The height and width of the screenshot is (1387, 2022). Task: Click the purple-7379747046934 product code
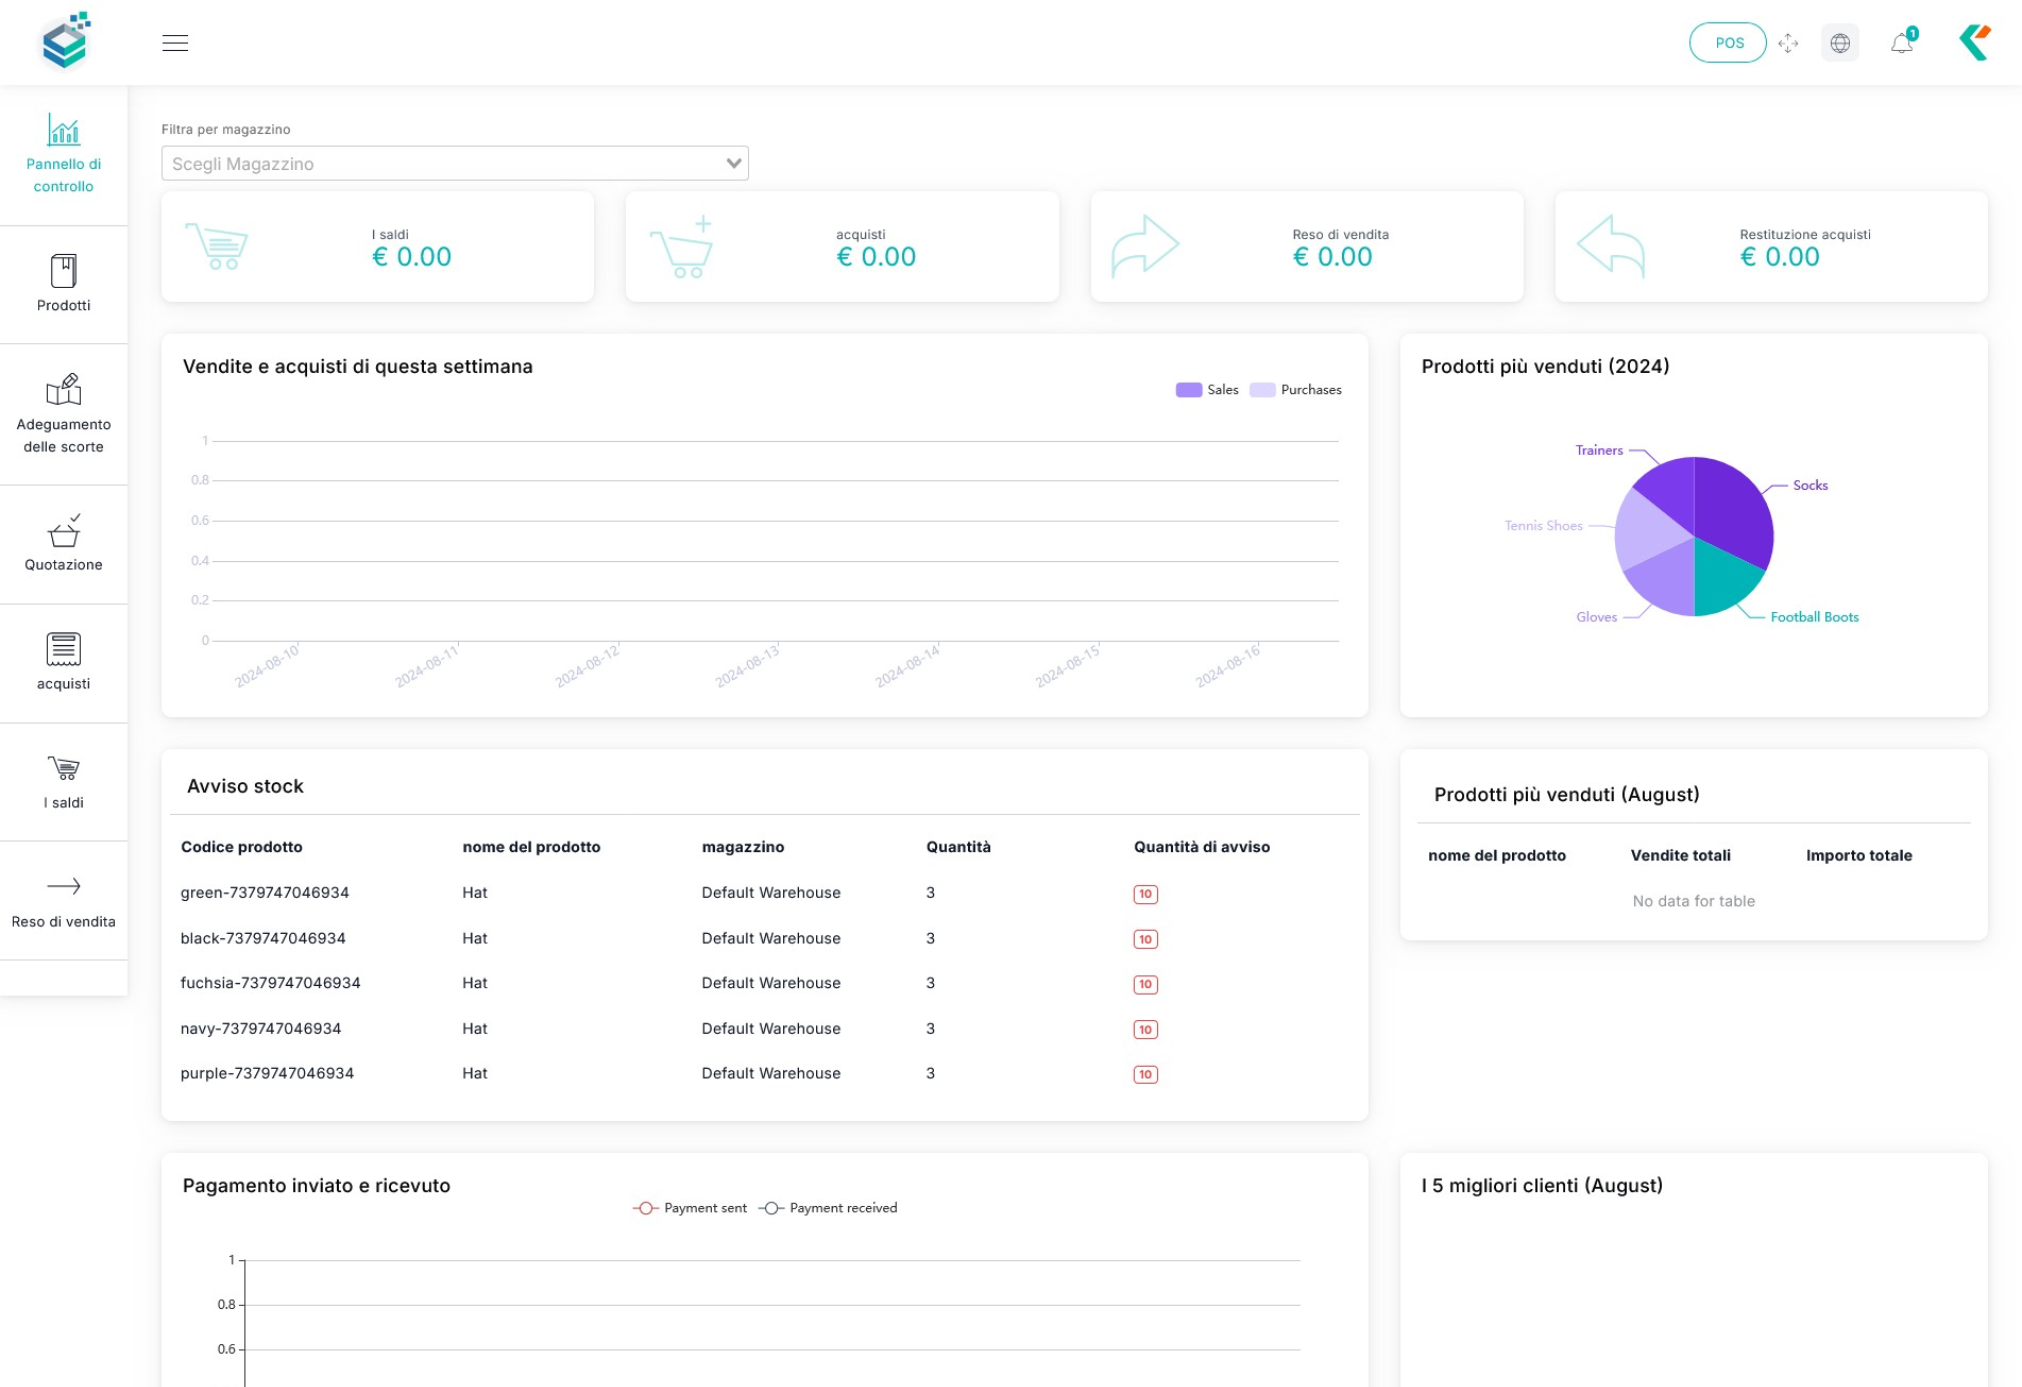(267, 1073)
